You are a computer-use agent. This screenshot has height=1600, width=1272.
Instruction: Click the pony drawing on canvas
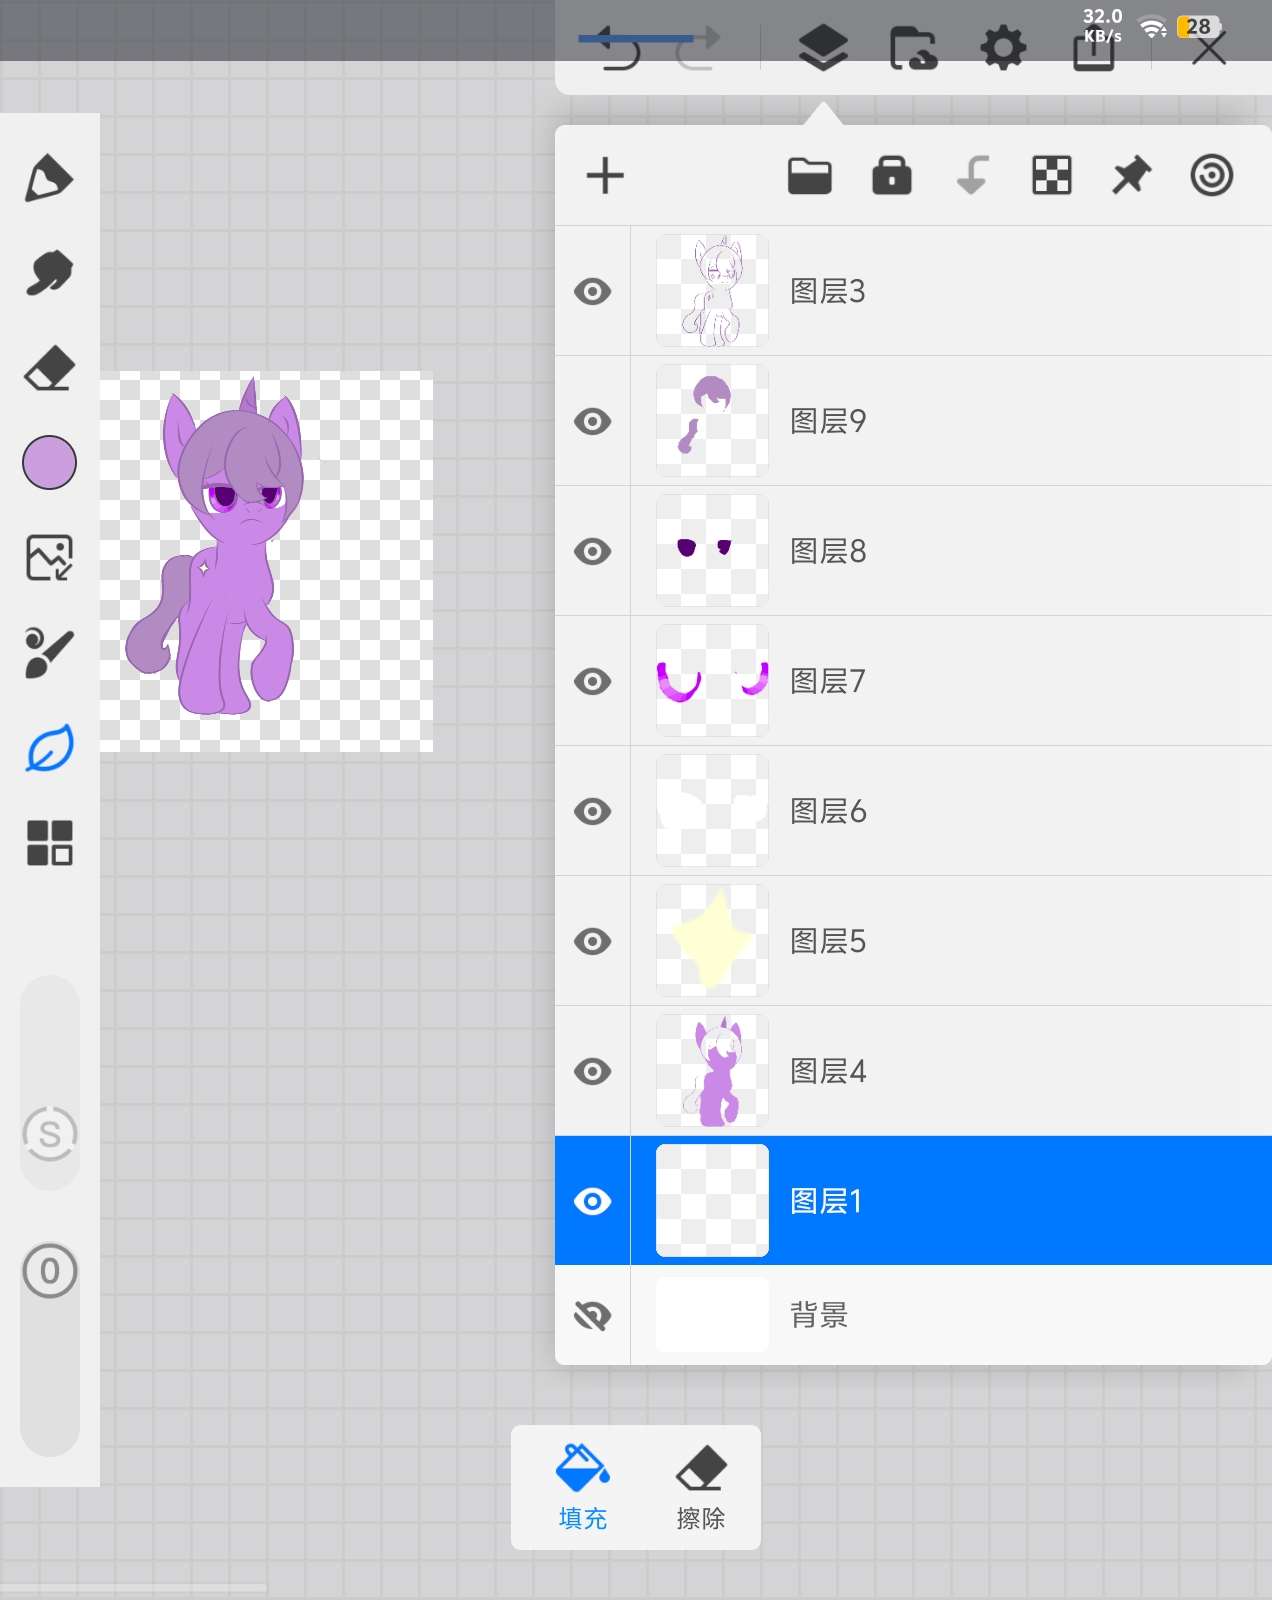click(213, 548)
